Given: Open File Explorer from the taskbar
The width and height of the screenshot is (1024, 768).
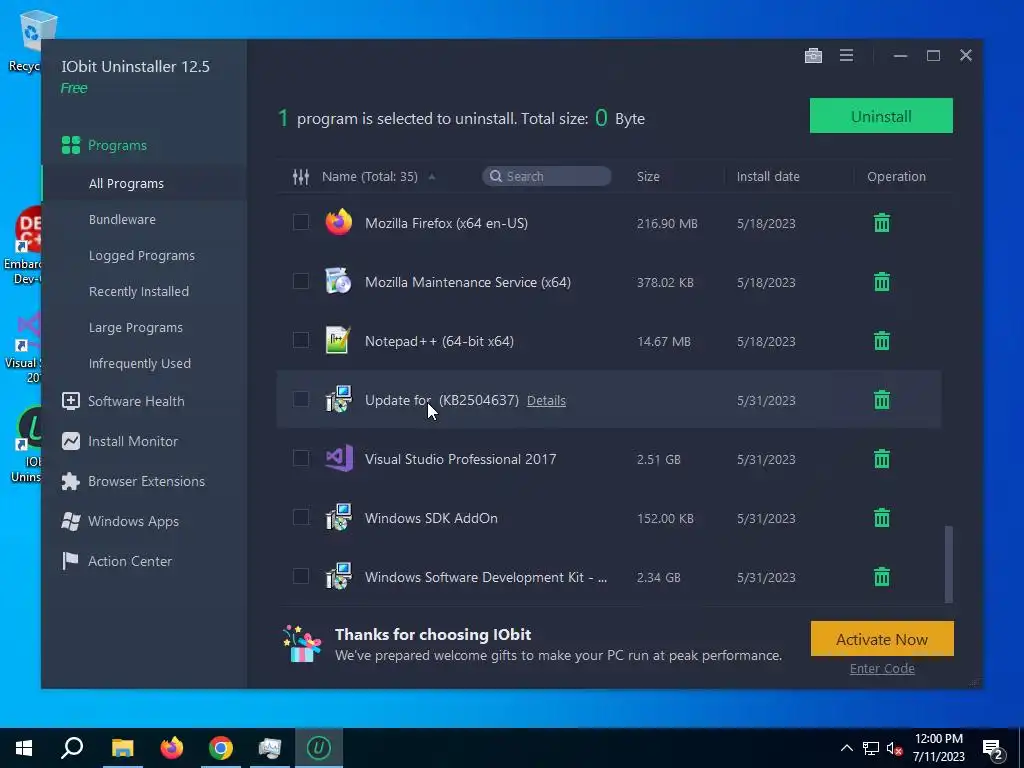Looking at the screenshot, I should click(x=122, y=748).
